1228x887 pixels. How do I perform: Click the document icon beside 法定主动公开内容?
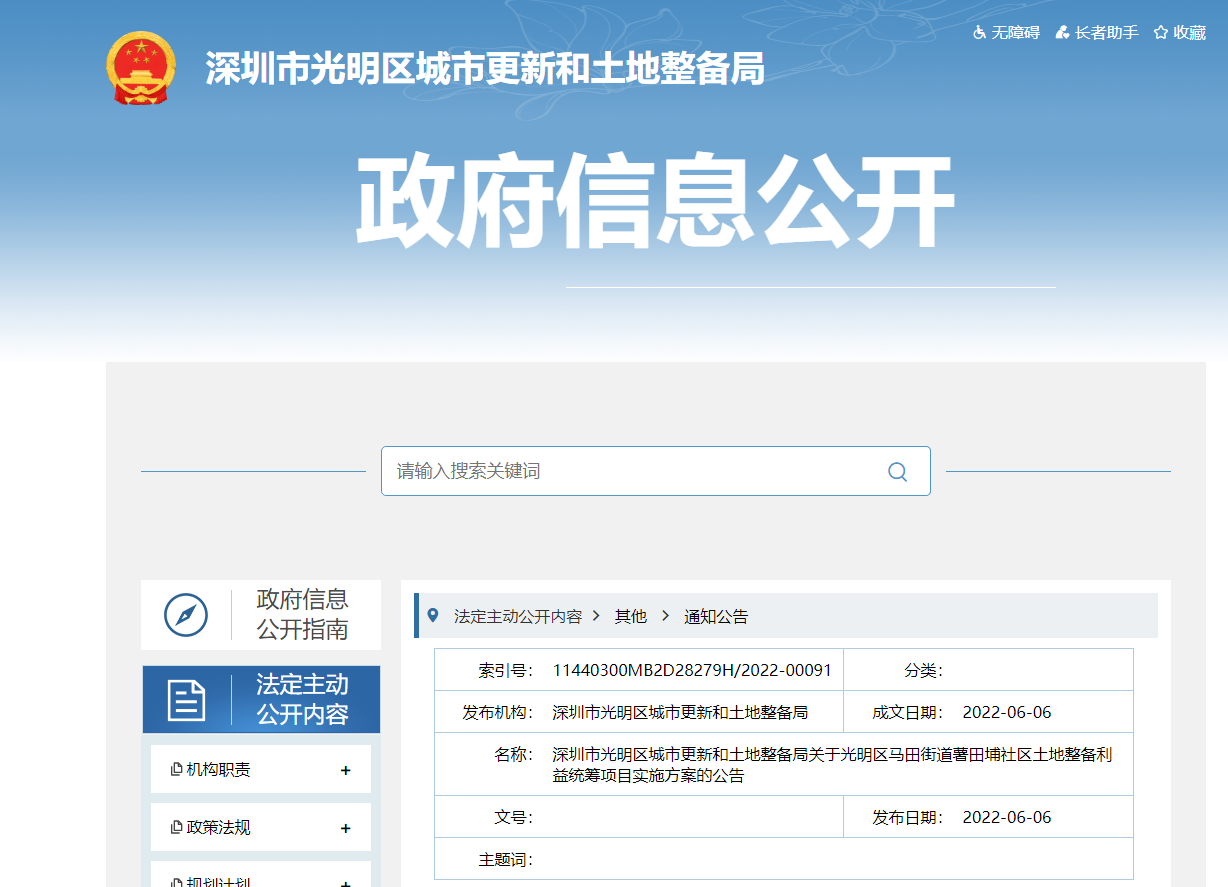click(x=186, y=700)
